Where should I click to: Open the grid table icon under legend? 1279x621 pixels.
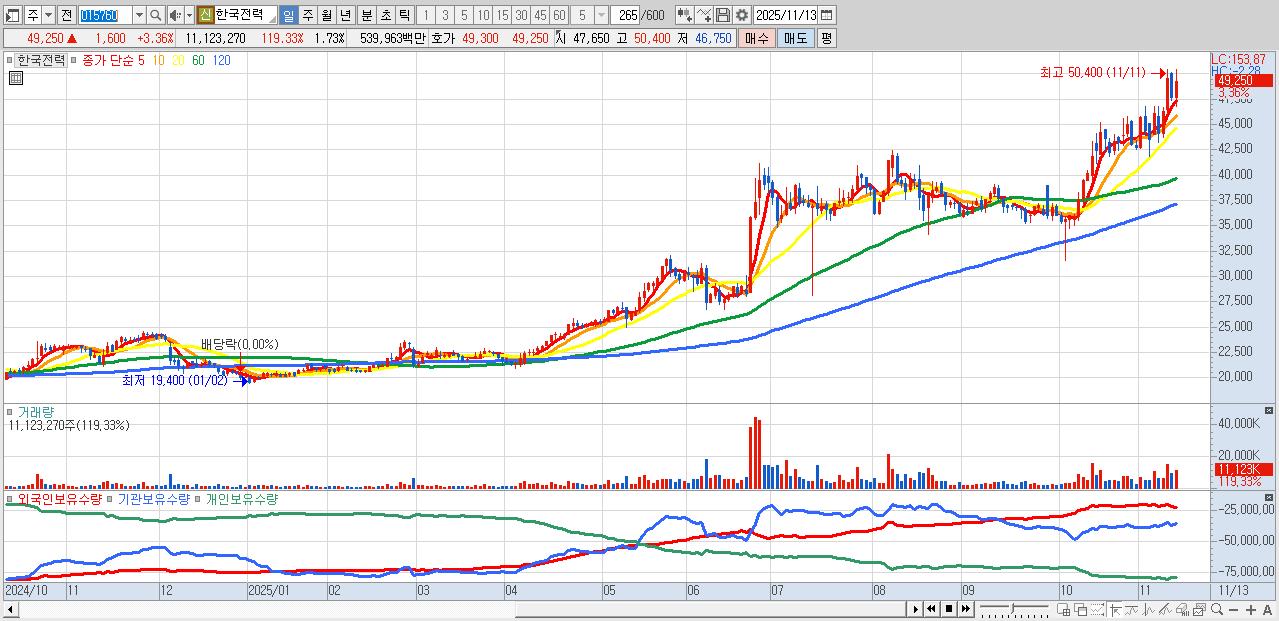click(15, 78)
